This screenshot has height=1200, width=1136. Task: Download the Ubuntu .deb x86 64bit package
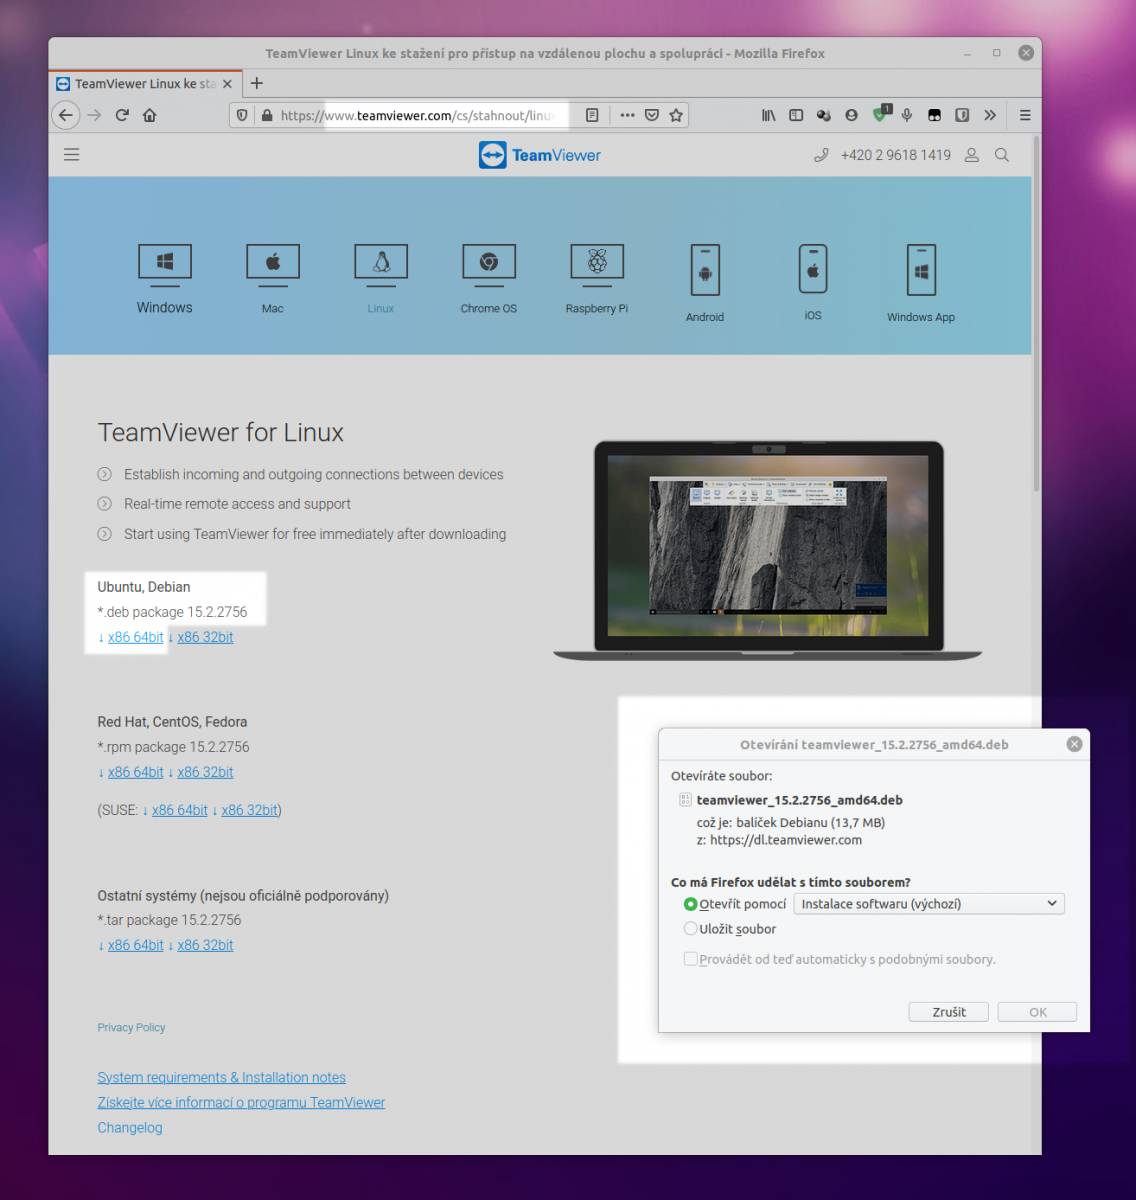point(135,637)
